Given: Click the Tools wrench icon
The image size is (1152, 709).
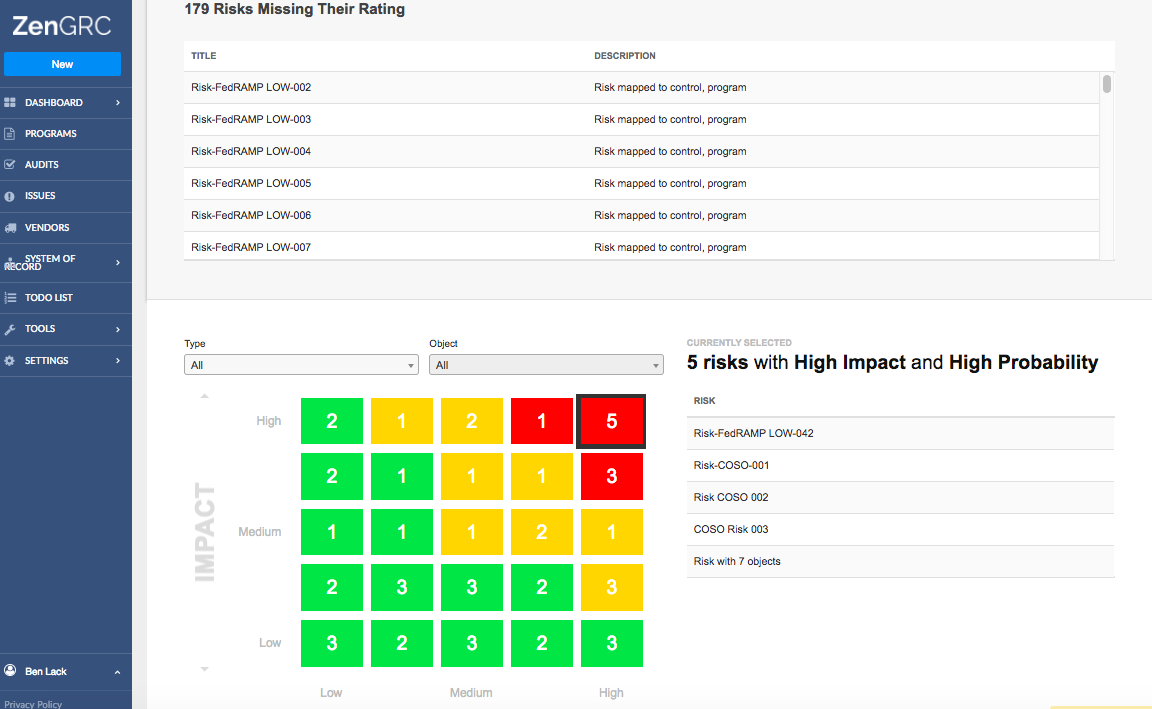Looking at the screenshot, I should pos(10,329).
